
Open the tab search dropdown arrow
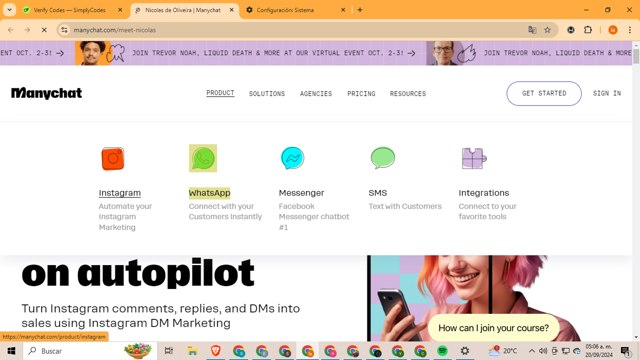[x=9, y=10]
